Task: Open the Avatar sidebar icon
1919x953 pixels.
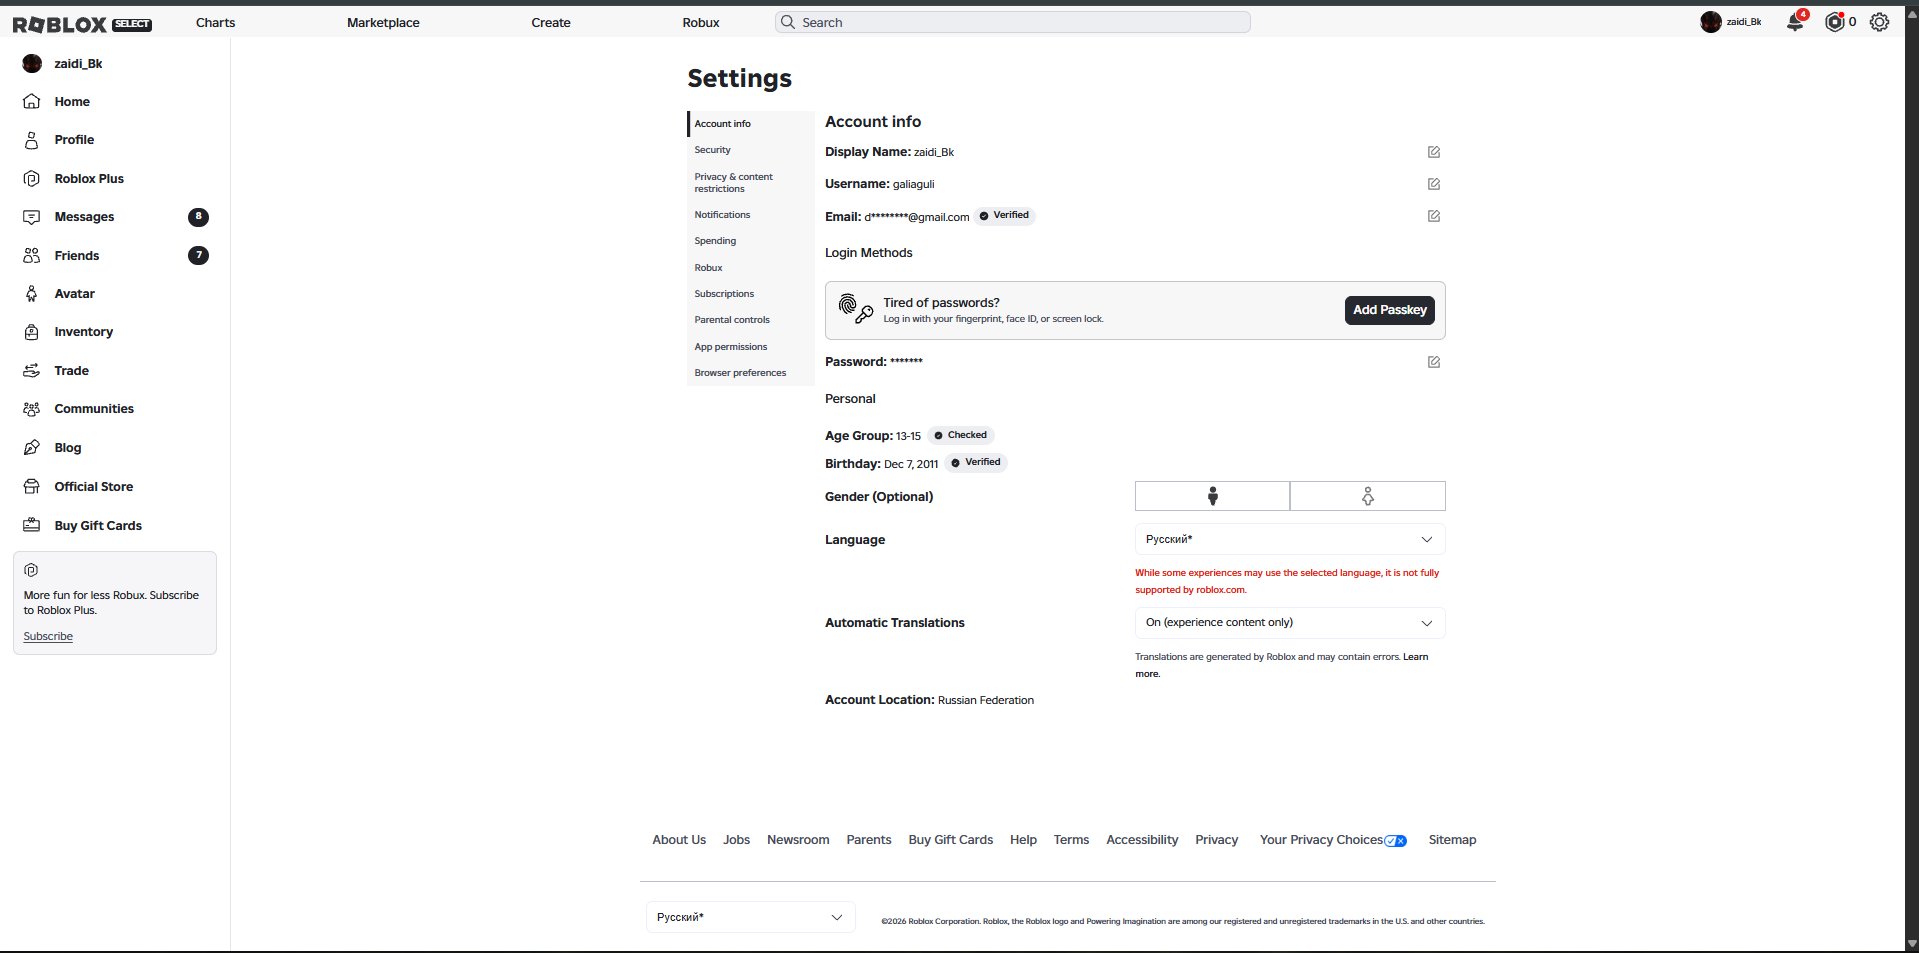Action: pos(32,294)
